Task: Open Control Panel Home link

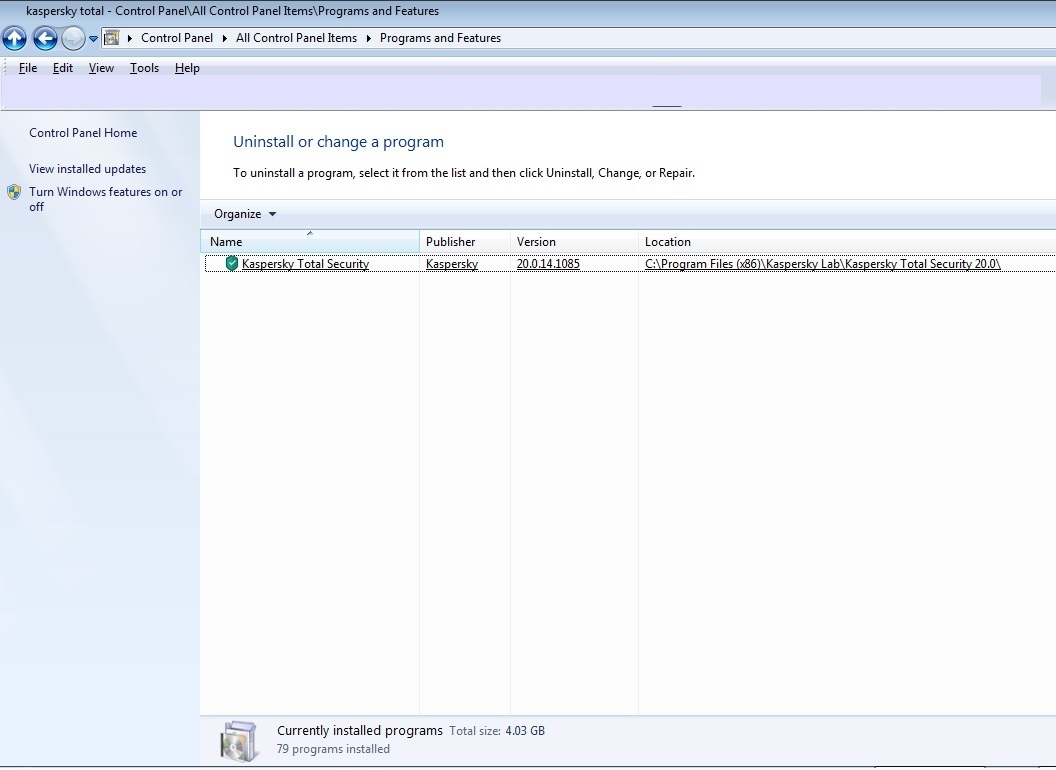Action: (83, 133)
